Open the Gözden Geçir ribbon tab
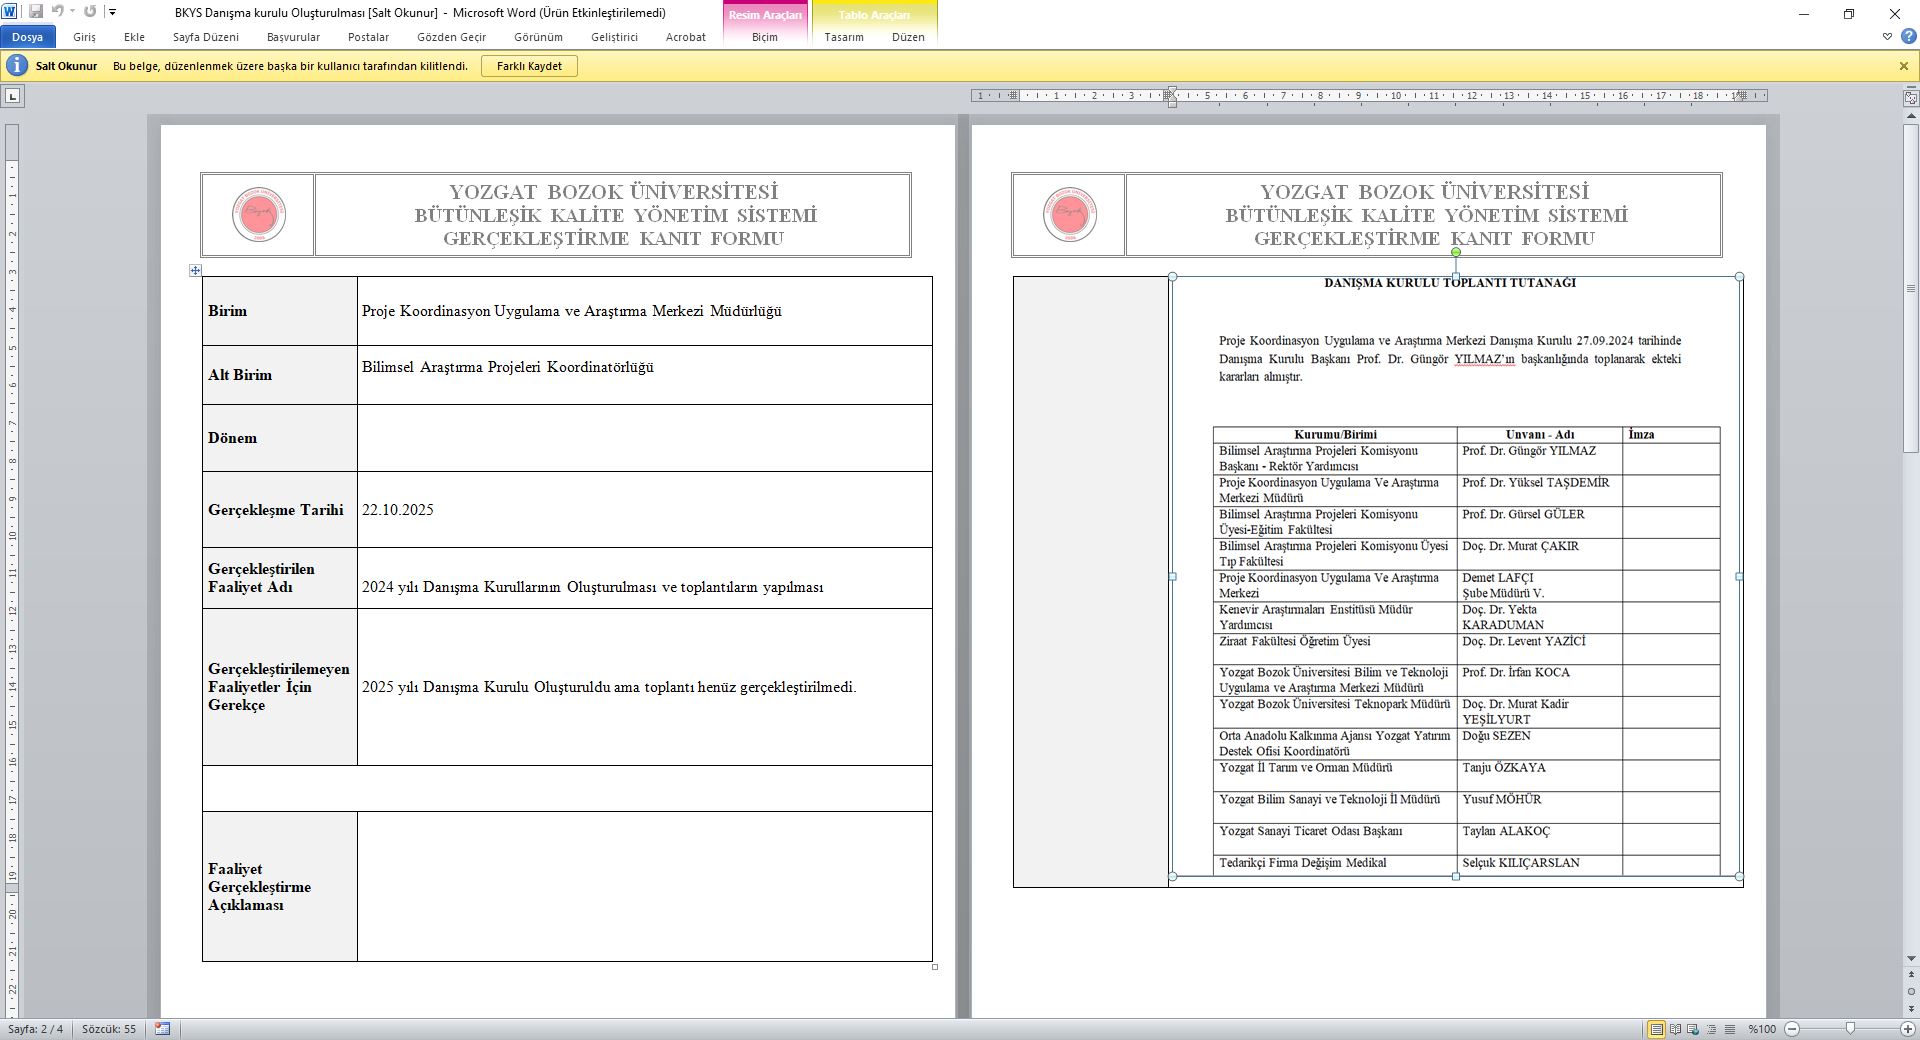Image resolution: width=1920 pixels, height=1040 pixels. tap(451, 37)
